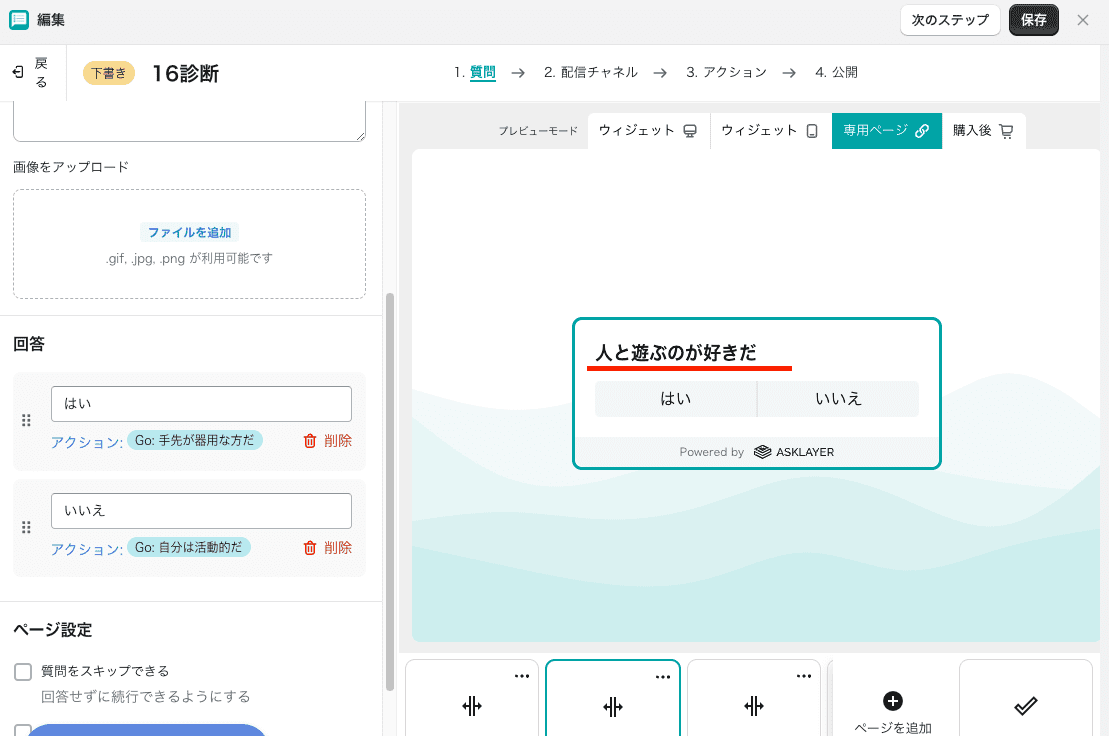Viewport: 1109px width, 736px height.
Task: Select the checkmark completion page thumbnail
Action: [x=1024, y=706]
